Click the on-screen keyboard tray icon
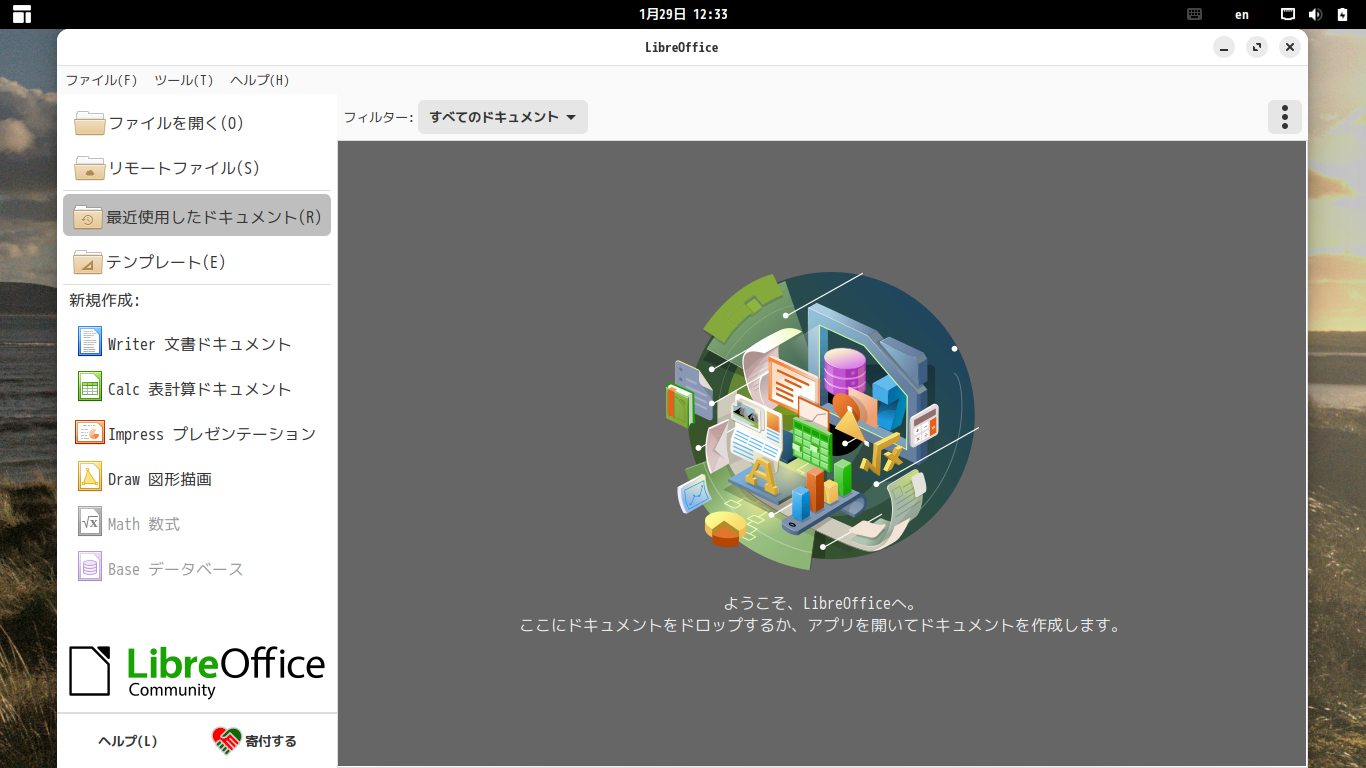Image resolution: width=1366 pixels, height=768 pixels. [x=1194, y=14]
